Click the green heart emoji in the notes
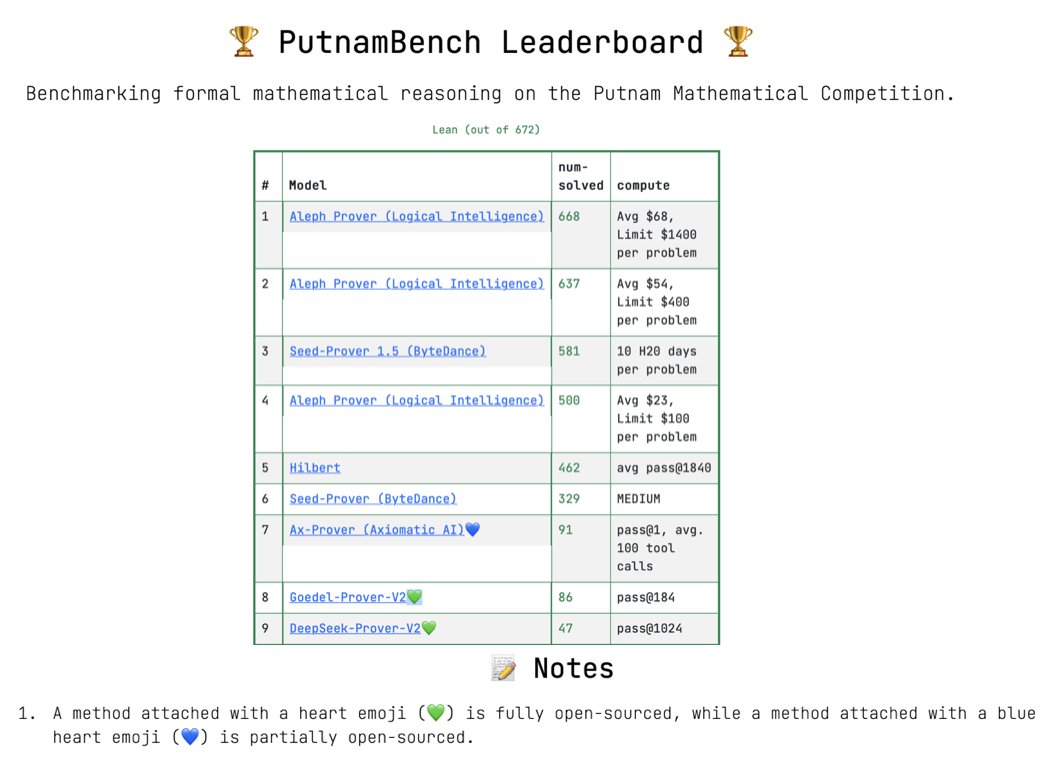The width and height of the screenshot is (1058, 778). (436, 713)
